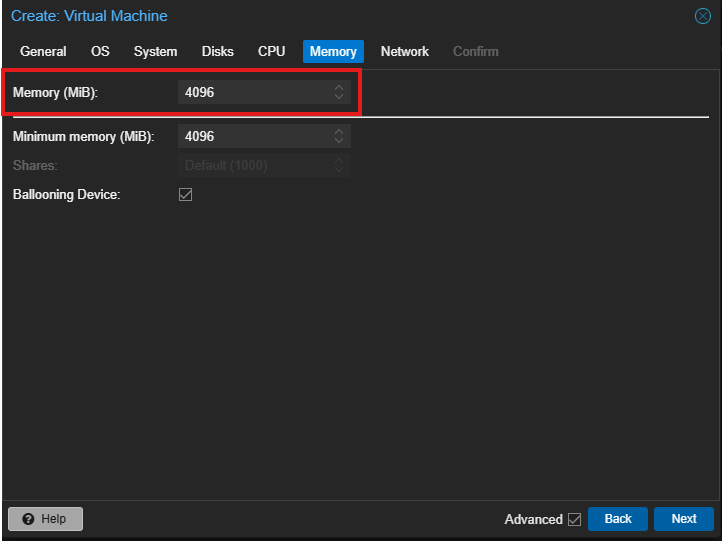Click the Advanced label text
Screen dimensions: 722x541
(x=533, y=519)
